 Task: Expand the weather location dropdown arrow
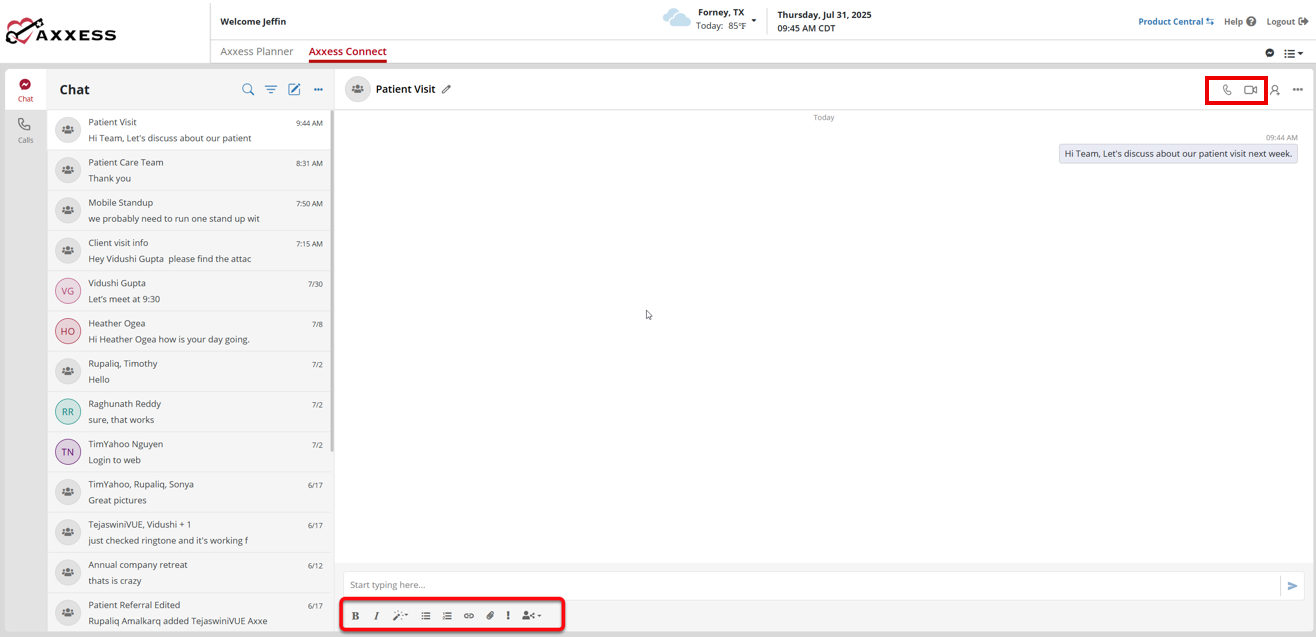(754, 20)
